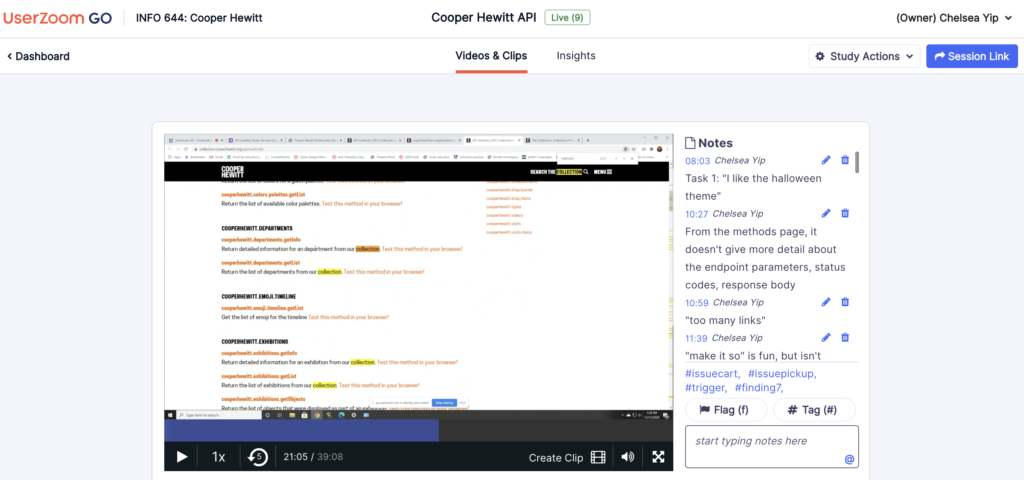Image resolution: width=1024 pixels, height=480 pixels.
Task: Select the #trigger tag
Action: pyautogui.click(x=706, y=388)
